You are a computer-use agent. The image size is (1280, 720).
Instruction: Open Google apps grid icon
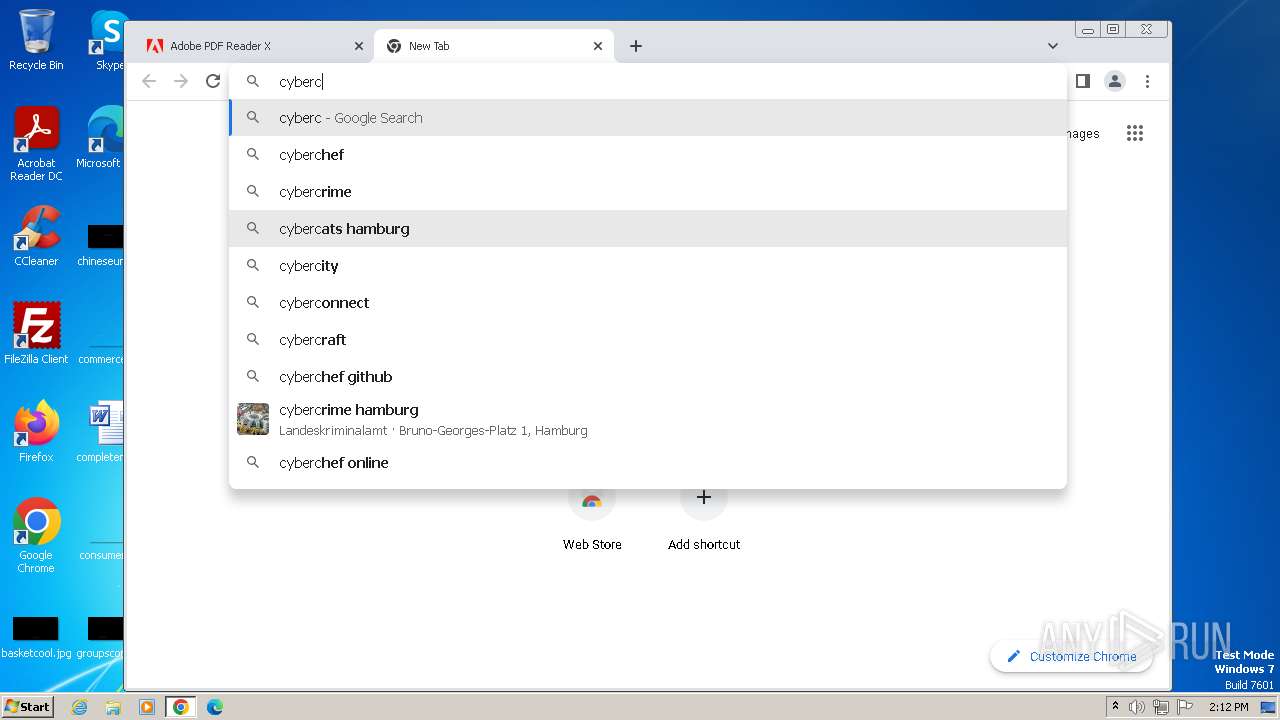pyautogui.click(x=1134, y=133)
